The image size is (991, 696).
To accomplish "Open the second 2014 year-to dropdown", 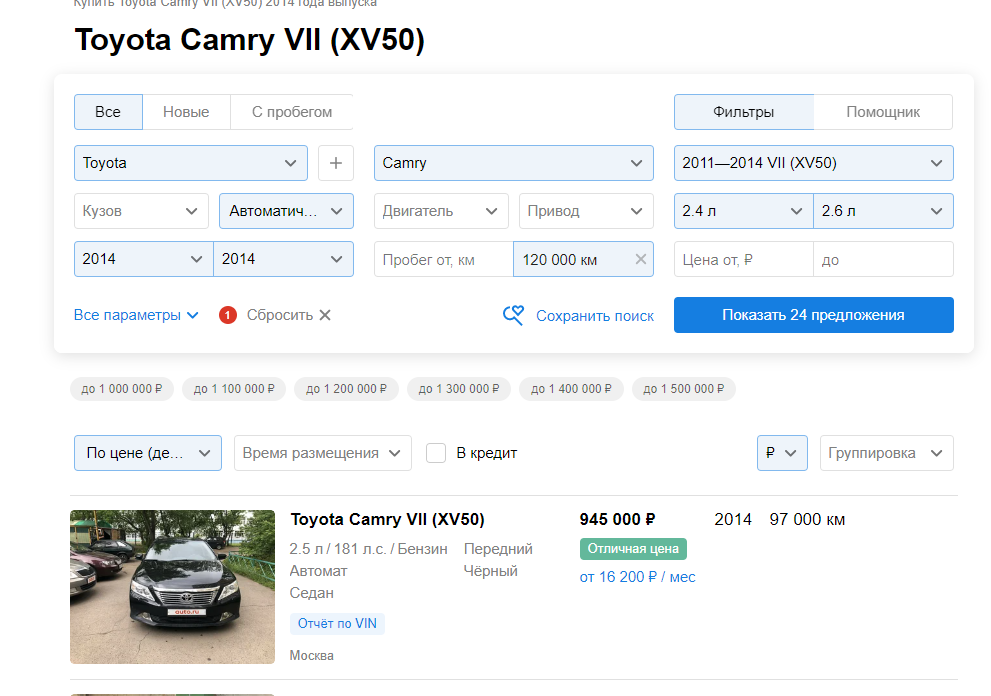I will (x=284, y=259).
